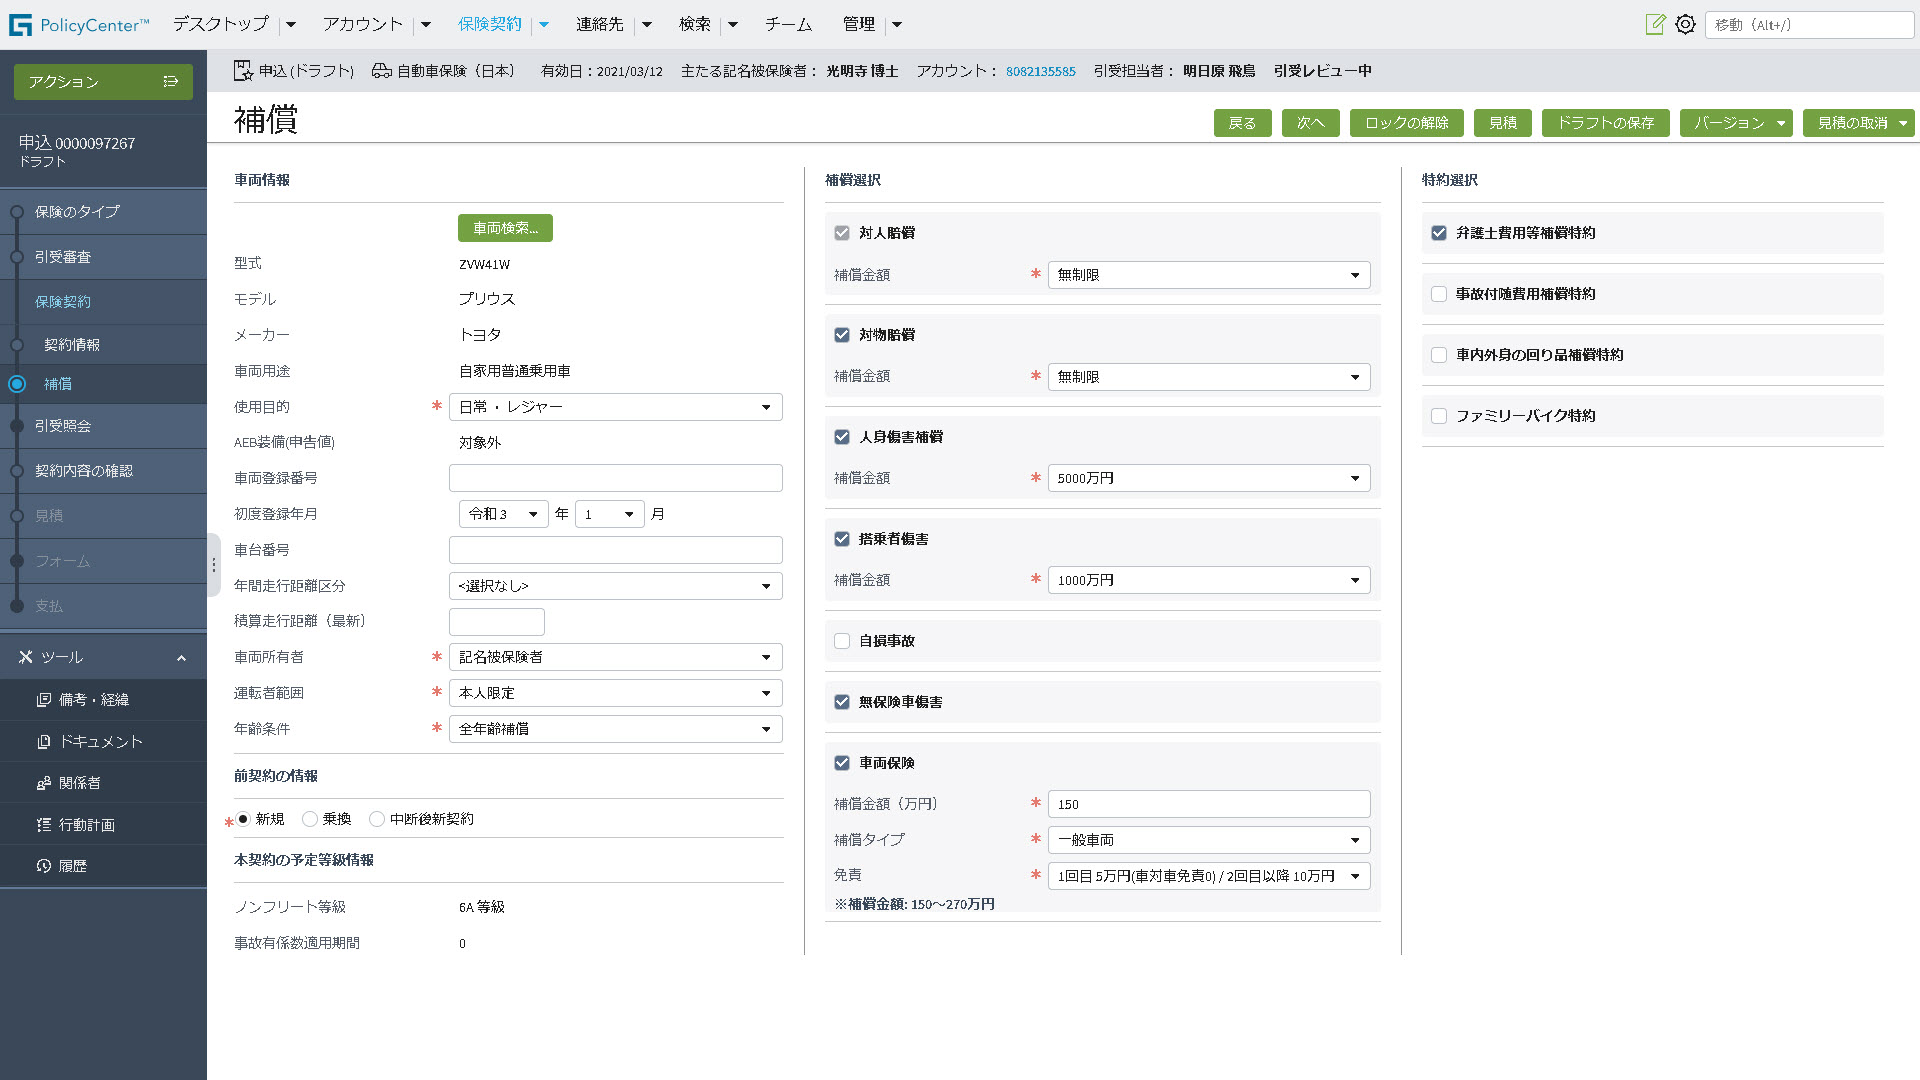
Task: Open account link 8082135585
Action: click(x=1040, y=71)
